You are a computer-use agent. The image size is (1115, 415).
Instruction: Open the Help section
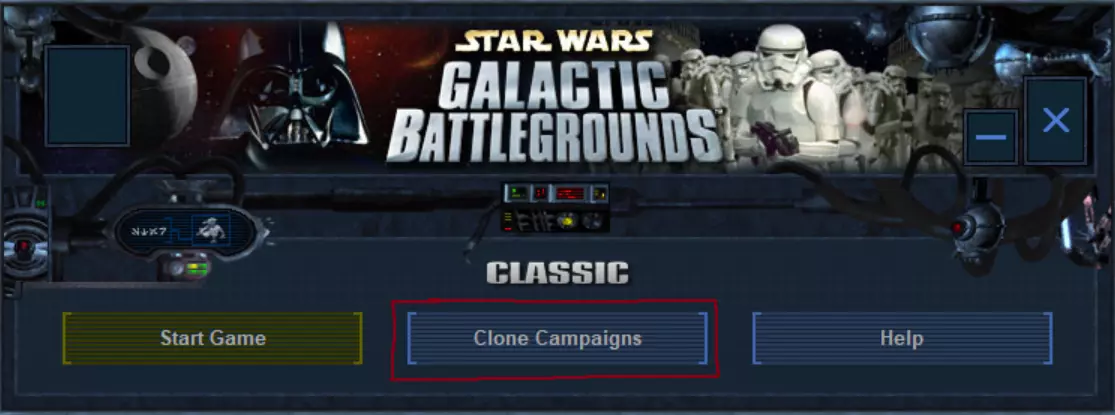[902, 338]
